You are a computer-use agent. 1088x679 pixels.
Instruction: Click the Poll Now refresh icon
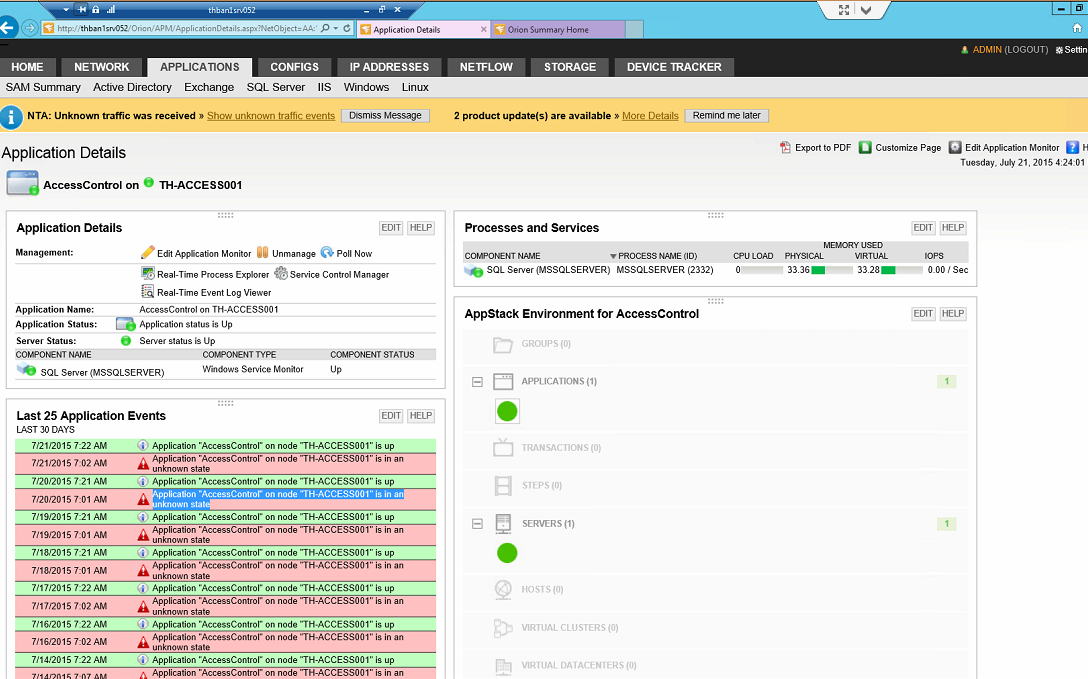coord(327,252)
